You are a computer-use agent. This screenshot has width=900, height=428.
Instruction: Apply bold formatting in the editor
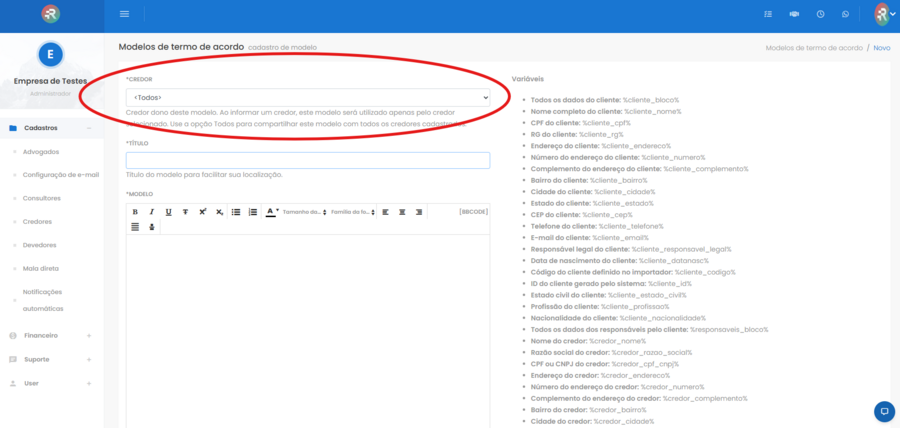click(x=135, y=212)
